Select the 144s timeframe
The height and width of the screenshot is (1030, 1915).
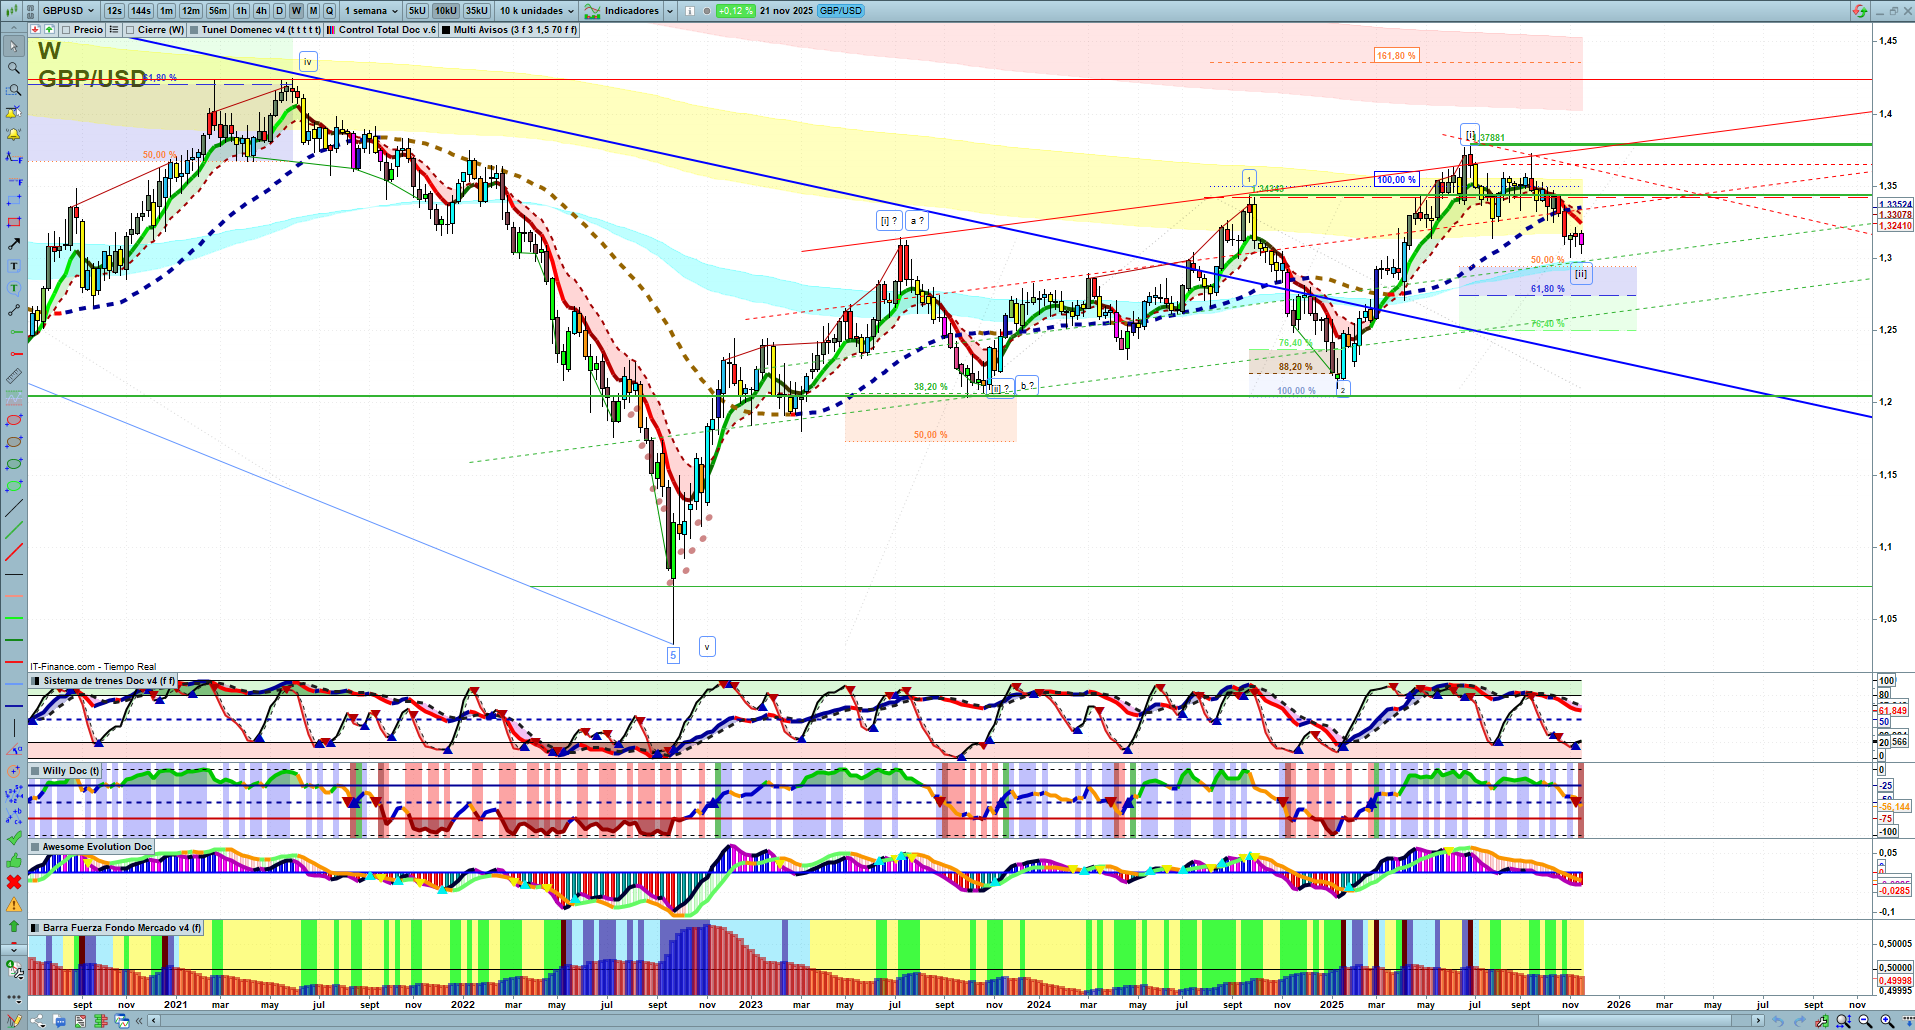(141, 11)
